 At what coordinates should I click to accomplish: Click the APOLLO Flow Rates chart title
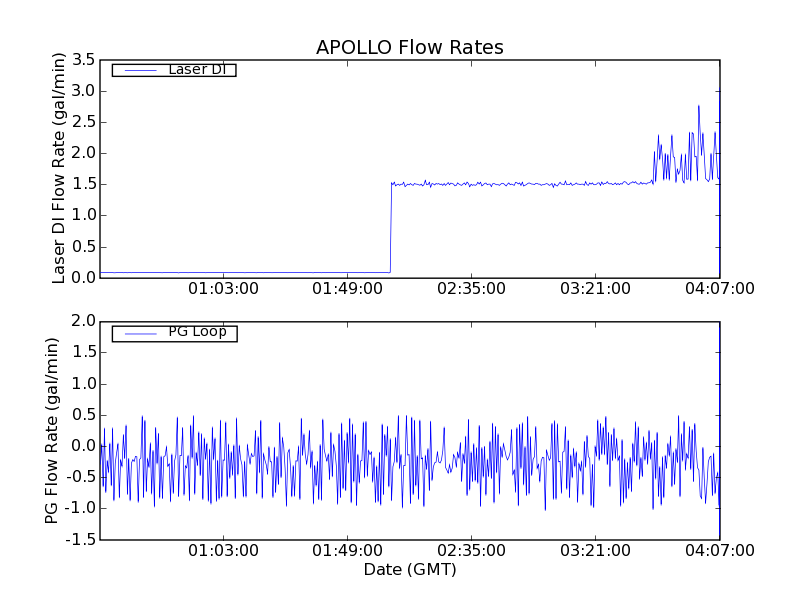tap(409, 47)
